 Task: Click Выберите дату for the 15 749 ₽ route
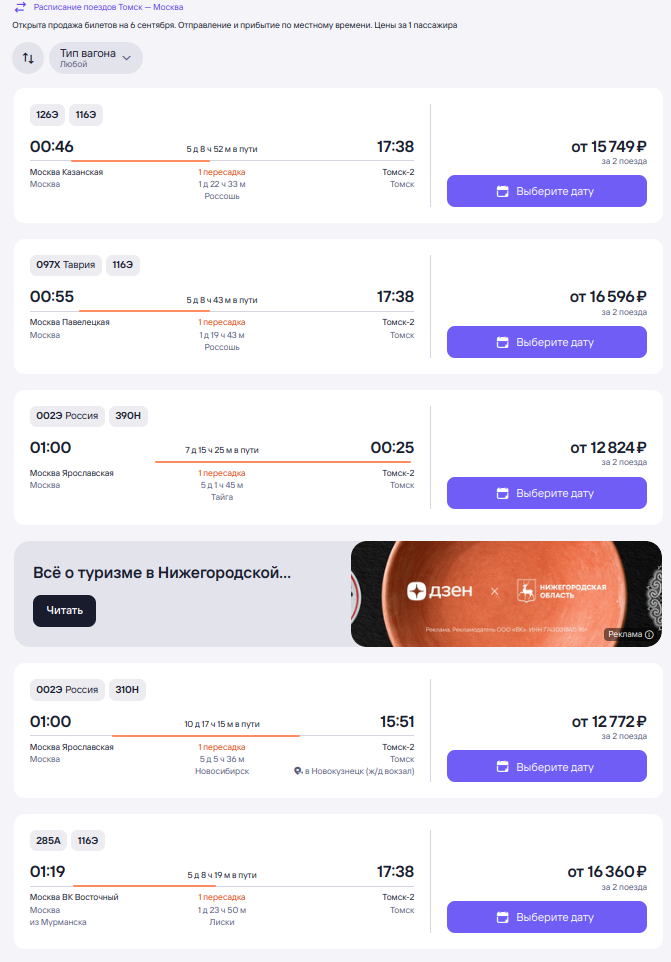546,191
